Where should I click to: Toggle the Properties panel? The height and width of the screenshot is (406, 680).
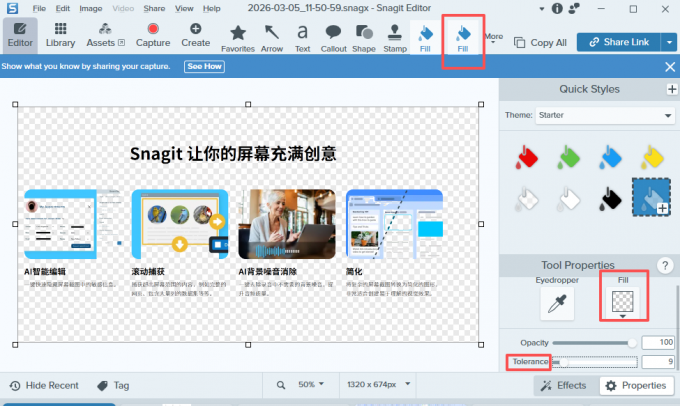(x=636, y=385)
